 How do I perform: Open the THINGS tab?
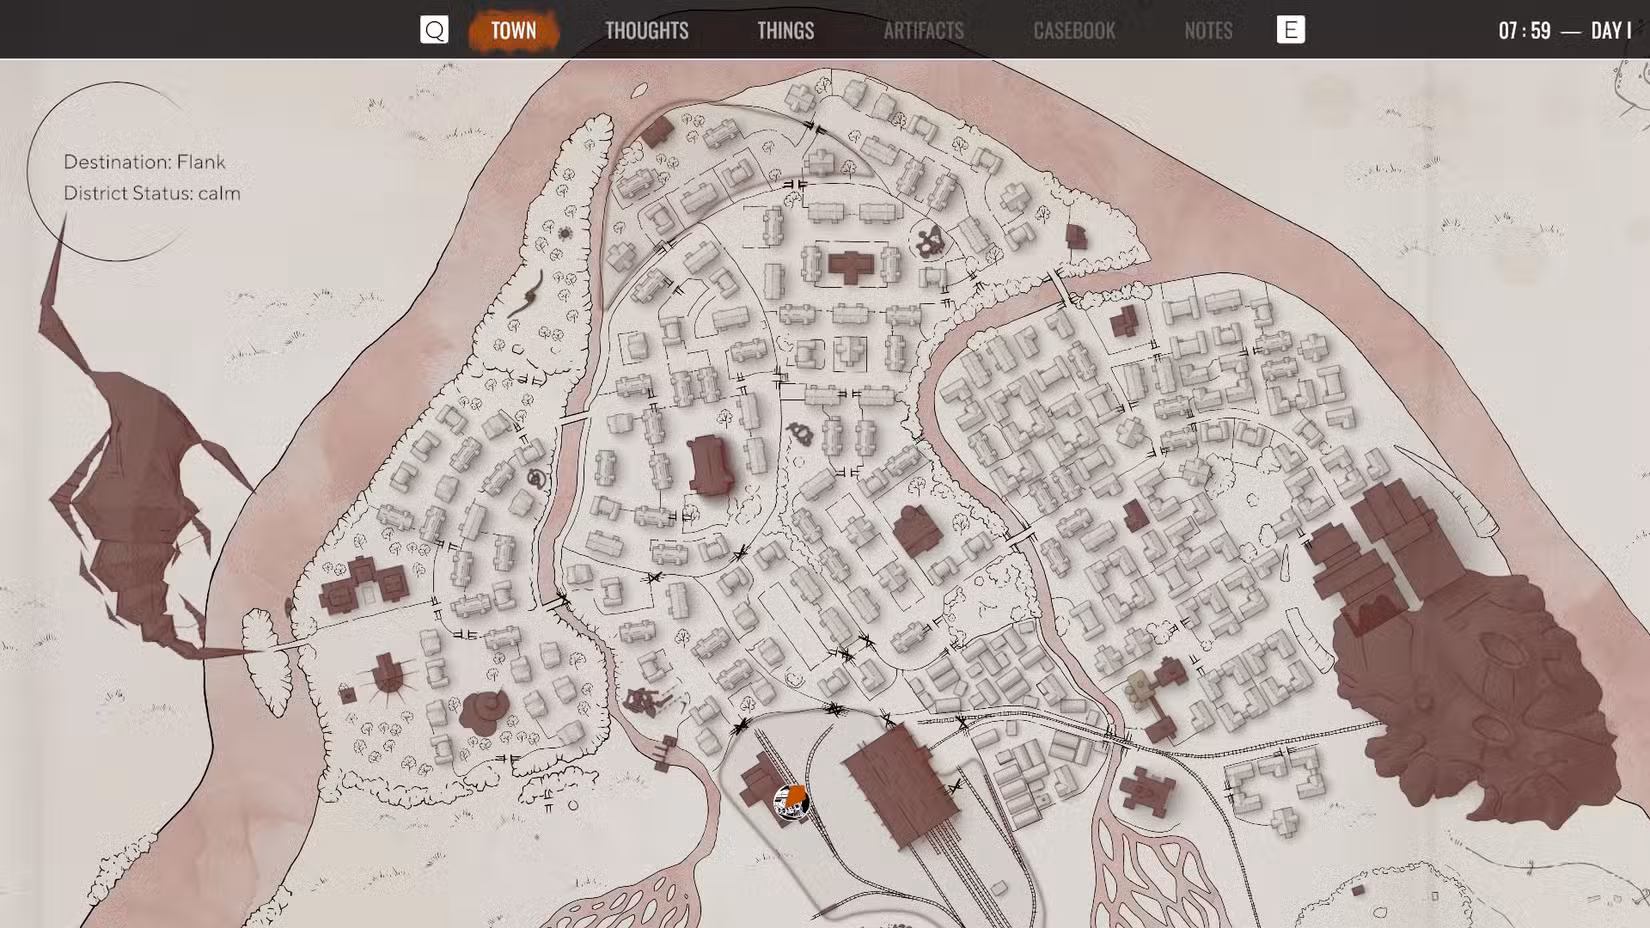[785, 30]
